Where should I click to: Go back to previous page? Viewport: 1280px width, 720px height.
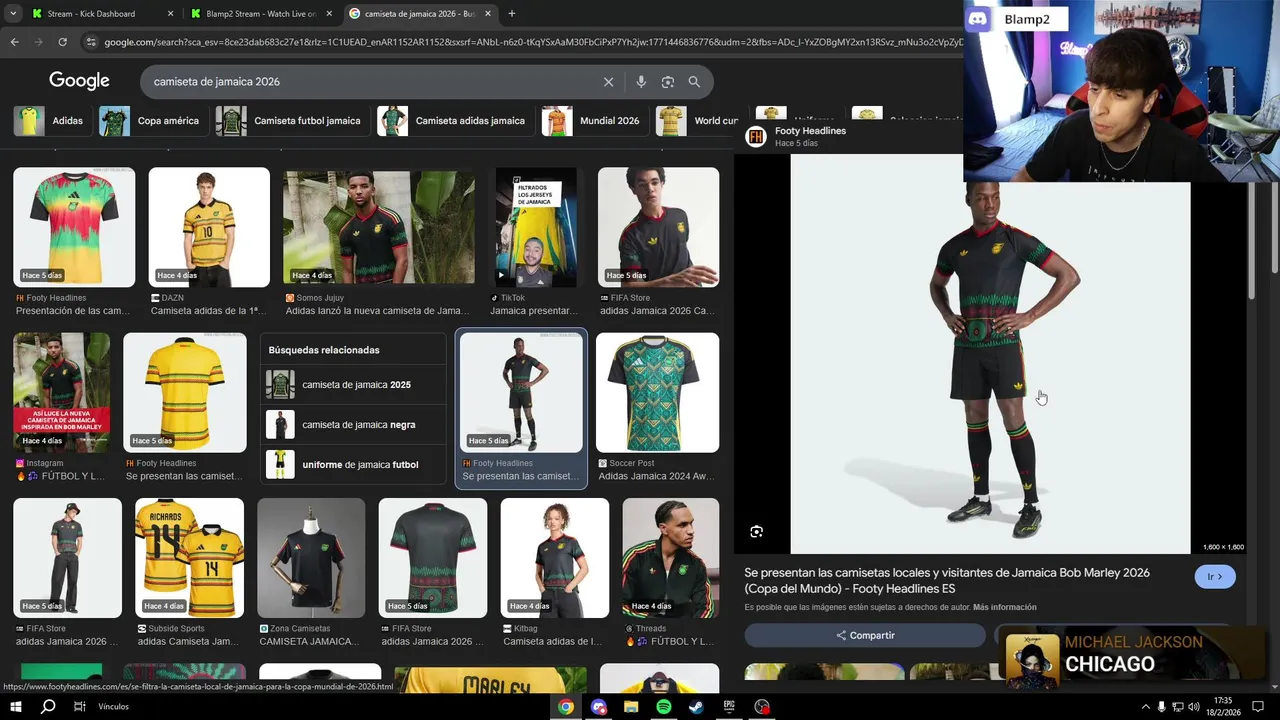(14, 42)
